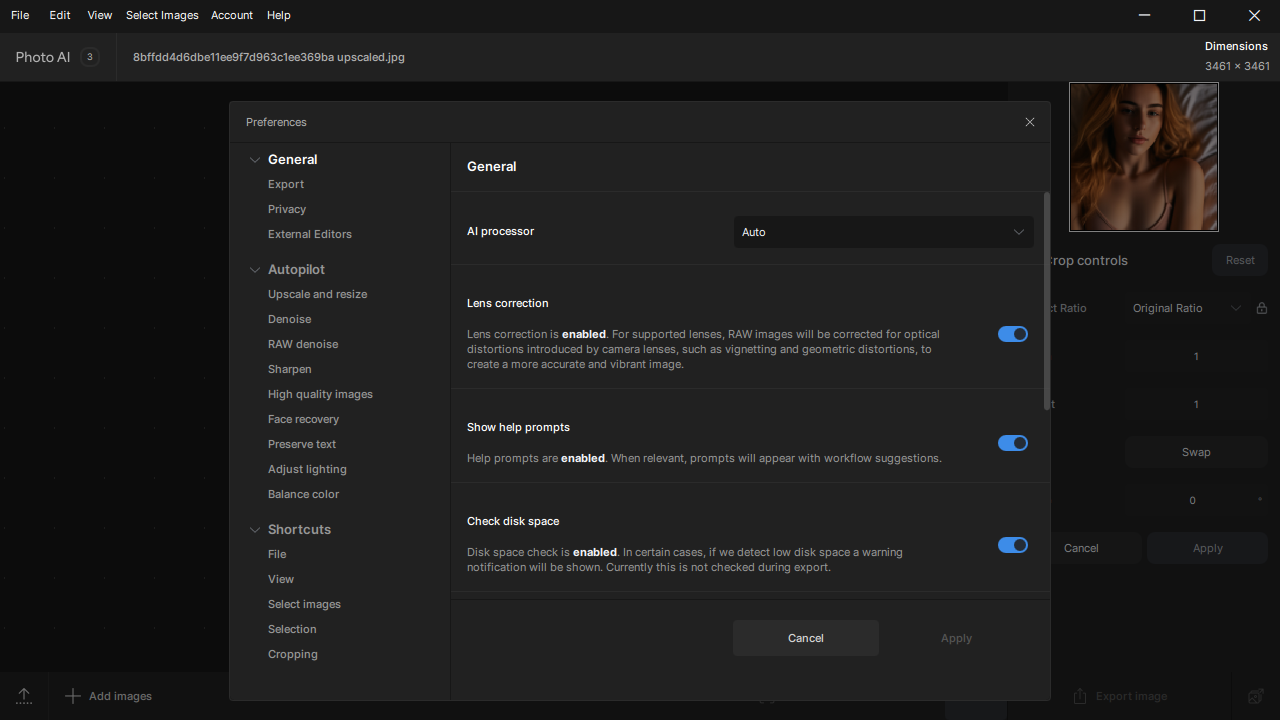The width and height of the screenshot is (1280, 720).
Task: Open the Select Images menu
Action: tap(162, 15)
